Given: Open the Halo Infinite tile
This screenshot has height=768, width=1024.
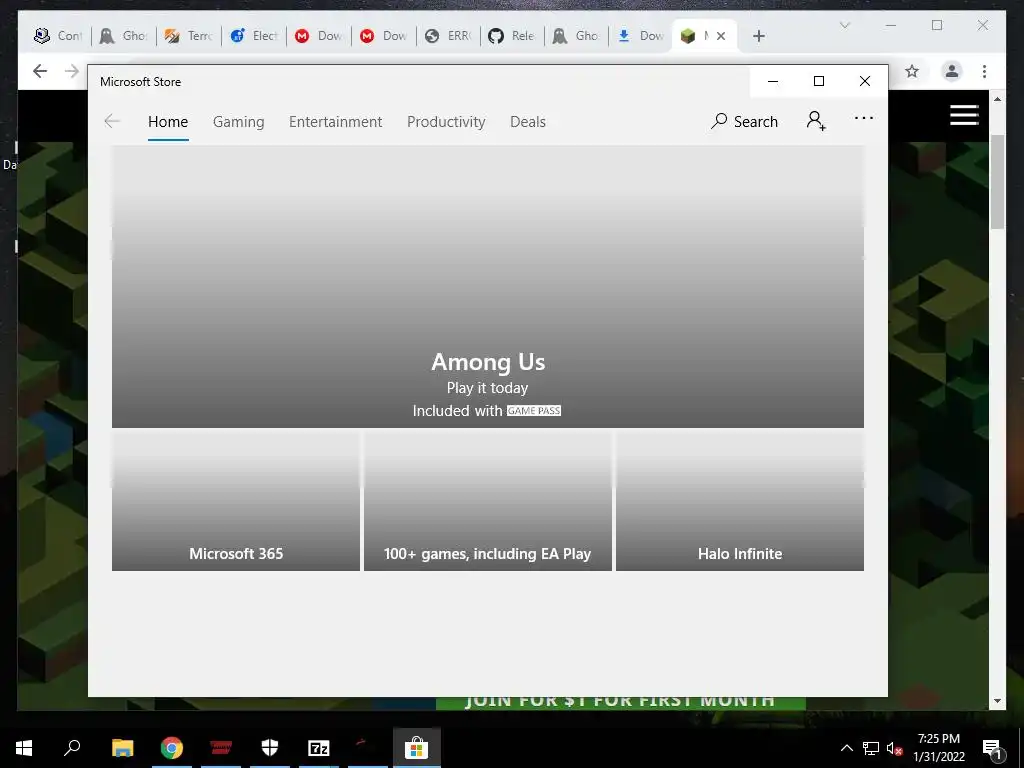Looking at the screenshot, I should coord(740,500).
